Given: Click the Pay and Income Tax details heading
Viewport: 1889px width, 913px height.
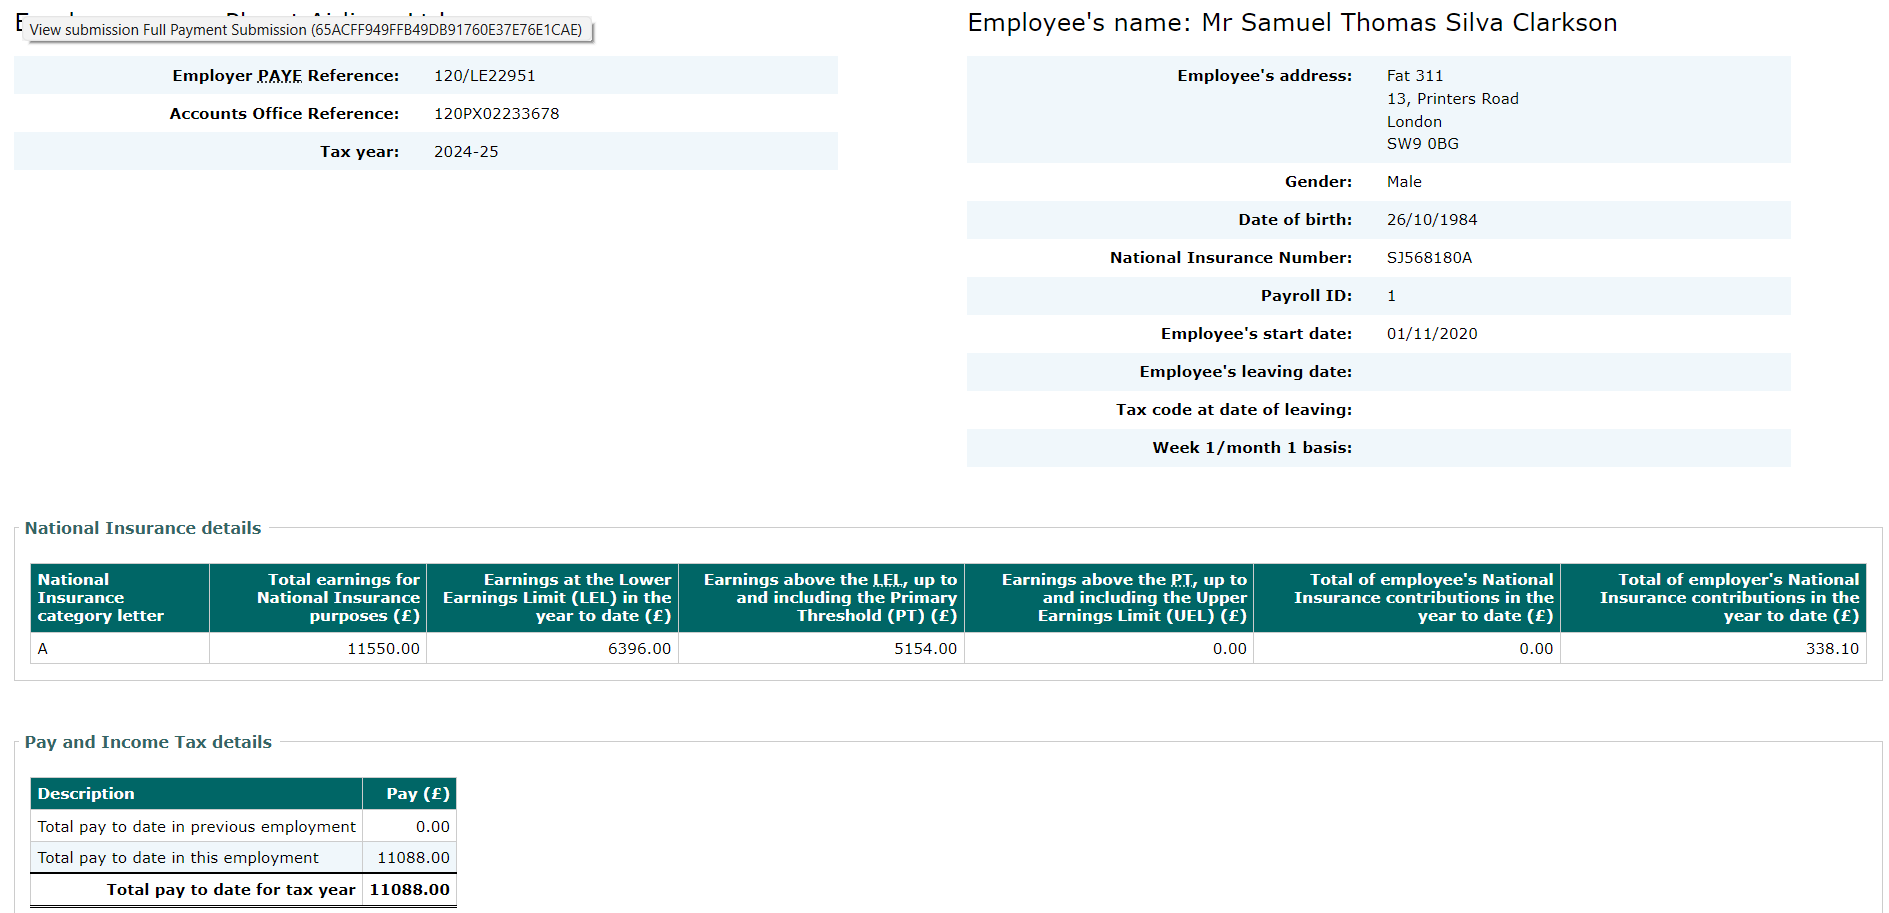Looking at the screenshot, I should [x=148, y=742].
